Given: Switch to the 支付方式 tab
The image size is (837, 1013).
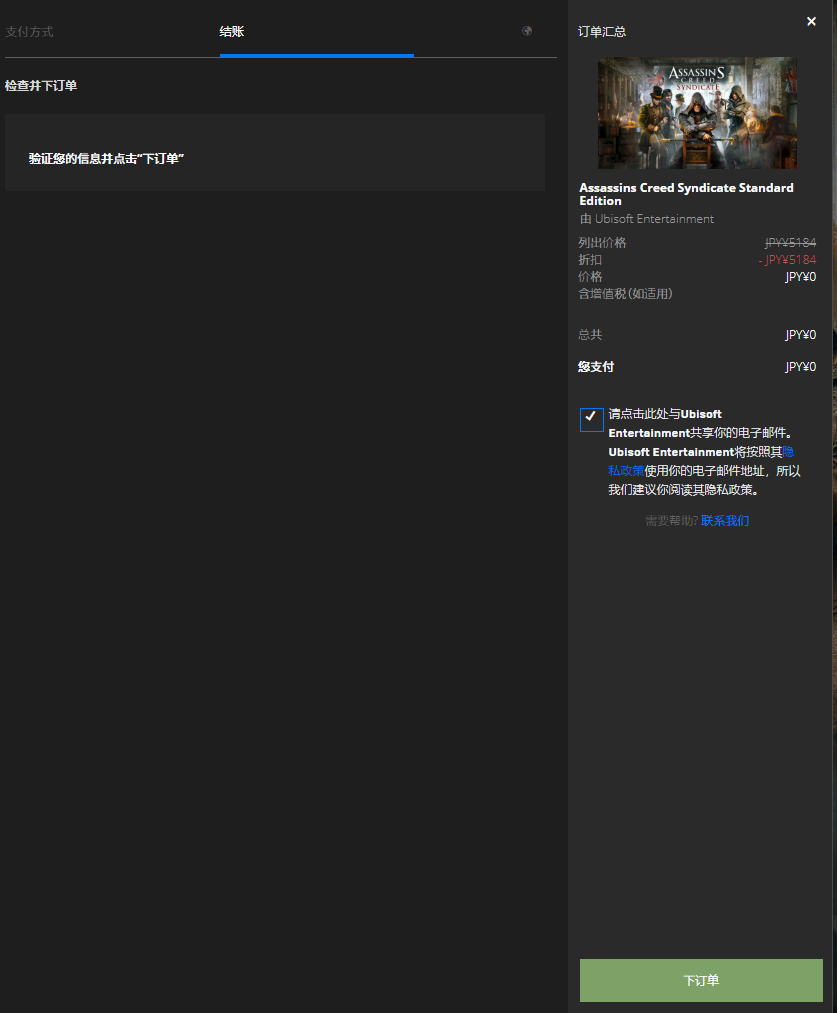Looking at the screenshot, I should (29, 32).
